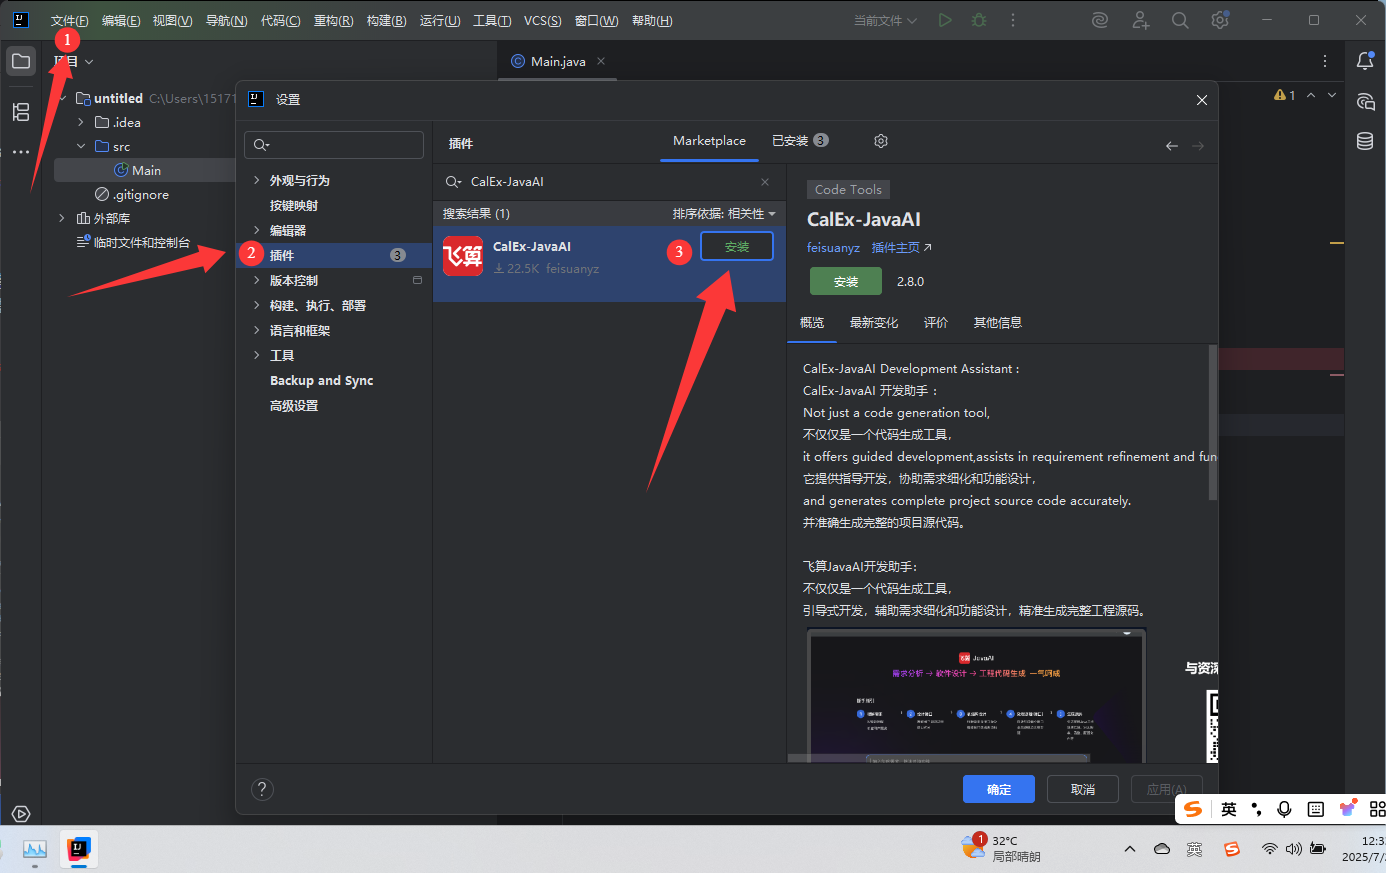
Task: Open the IDE settings gear icon in title bar
Action: [x=1220, y=20]
